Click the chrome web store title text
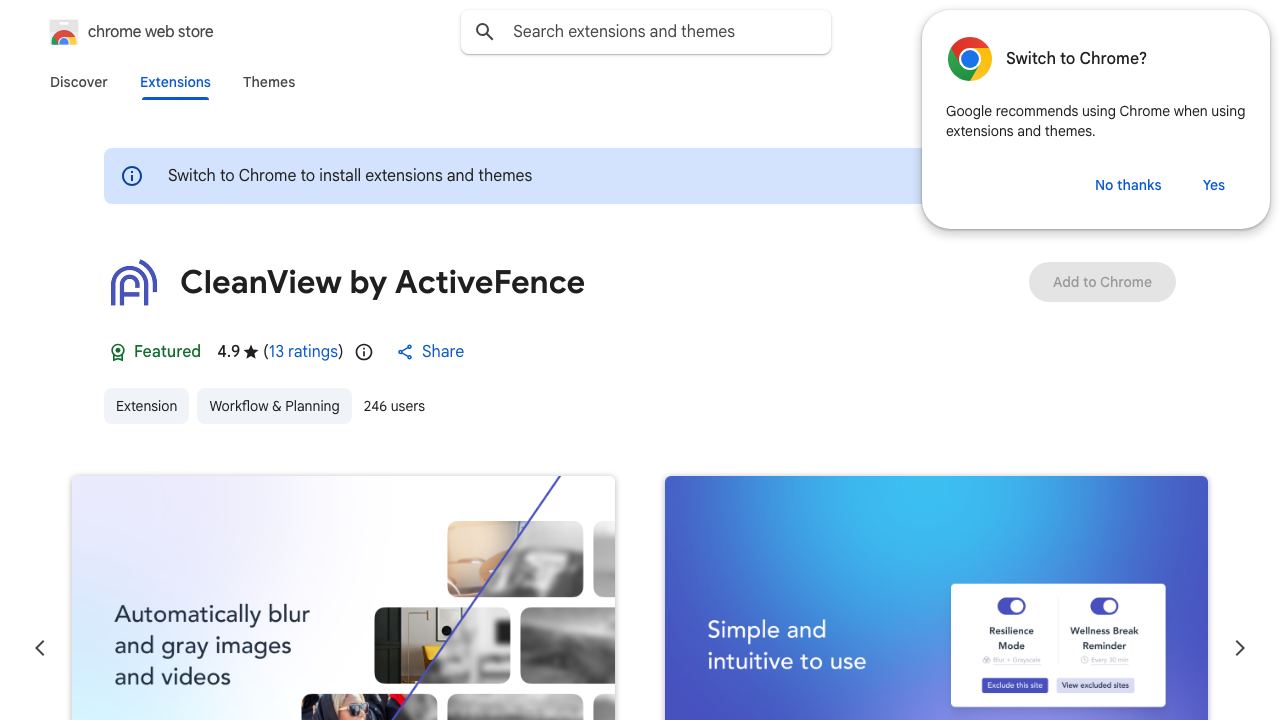Screen dimensions: 1280x720 click(x=151, y=32)
